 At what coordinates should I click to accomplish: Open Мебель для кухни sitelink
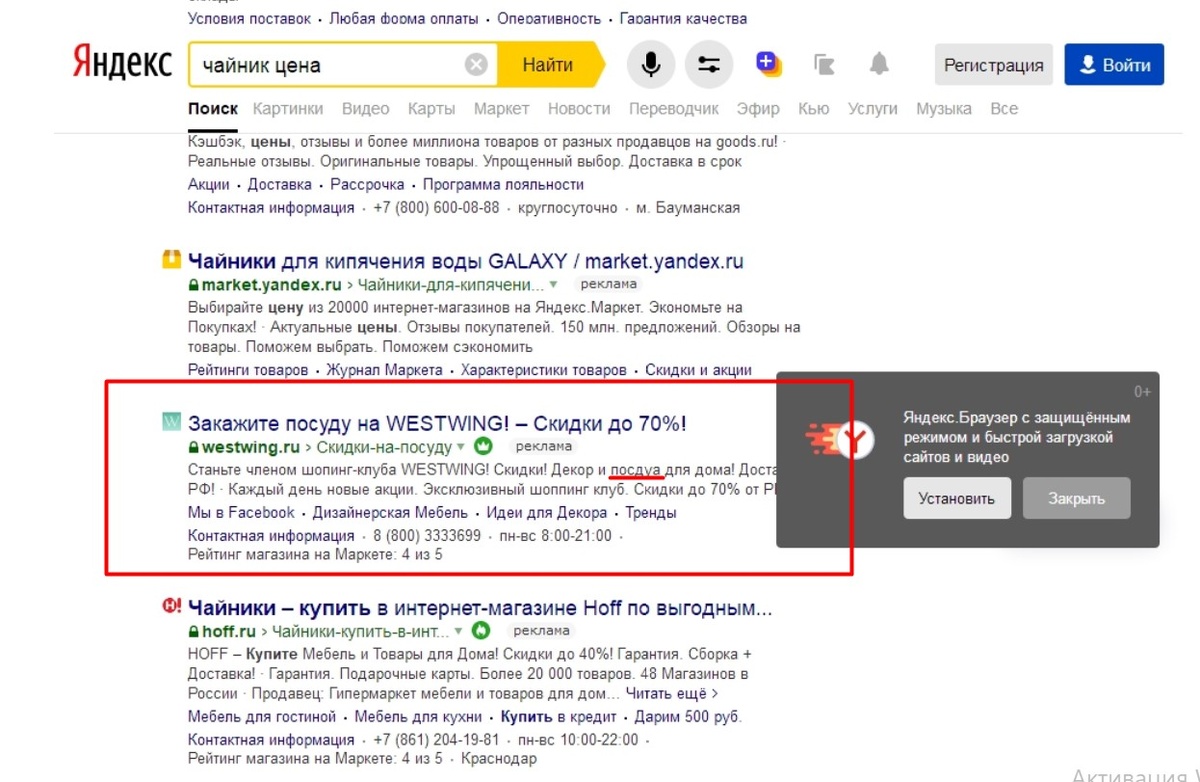coord(419,717)
